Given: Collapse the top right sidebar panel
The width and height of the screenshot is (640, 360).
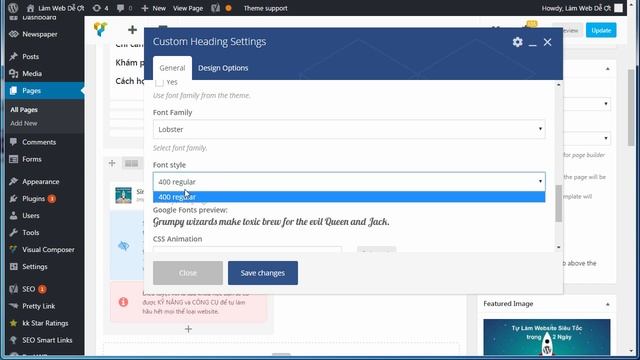Looking at the screenshot, I should click(607, 69).
